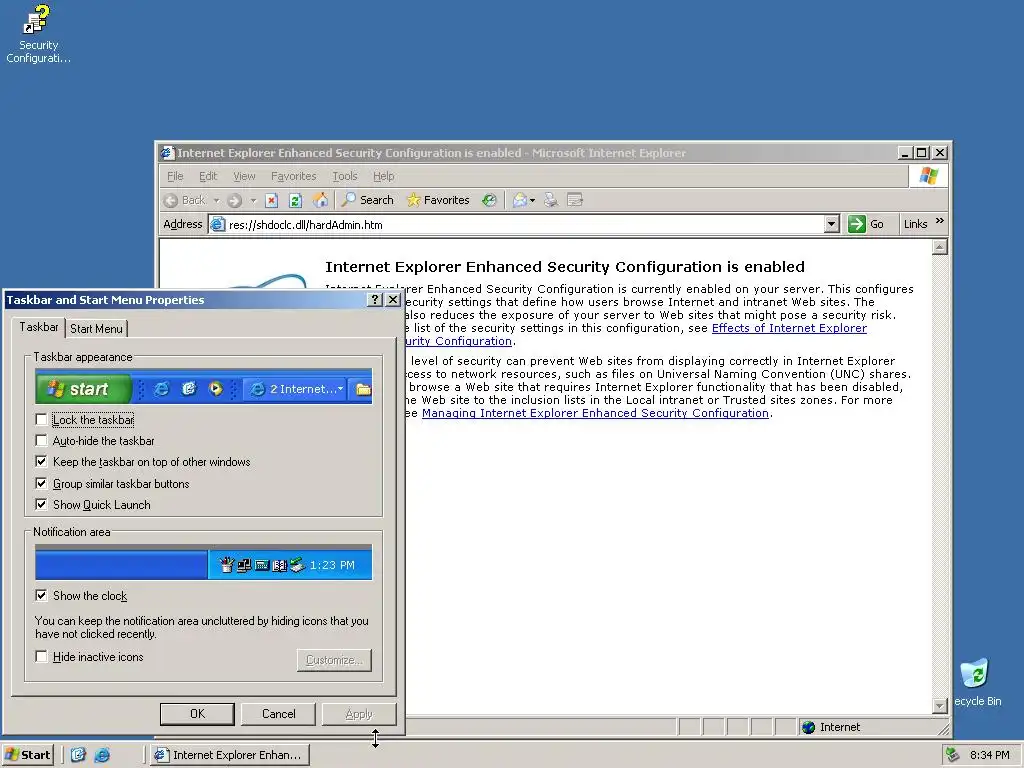Click the IE scrollbar down arrow
Viewport: 1024px width, 768px height.
pyautogui.click(x=940, y=705)
